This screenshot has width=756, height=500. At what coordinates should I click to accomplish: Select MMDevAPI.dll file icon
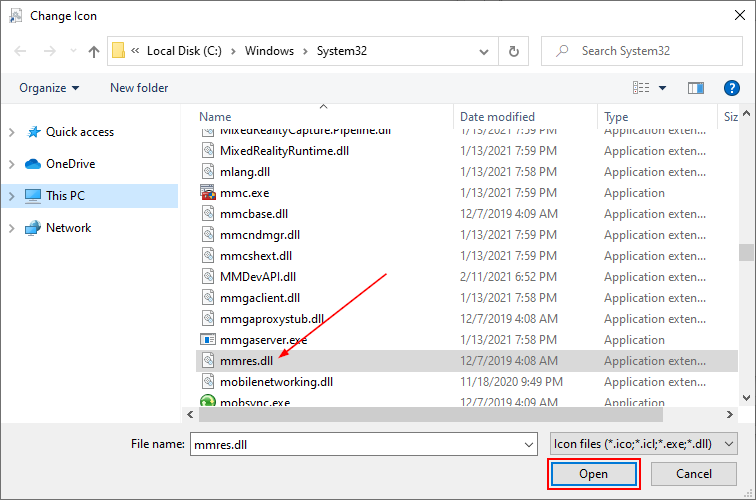[208, 277]
